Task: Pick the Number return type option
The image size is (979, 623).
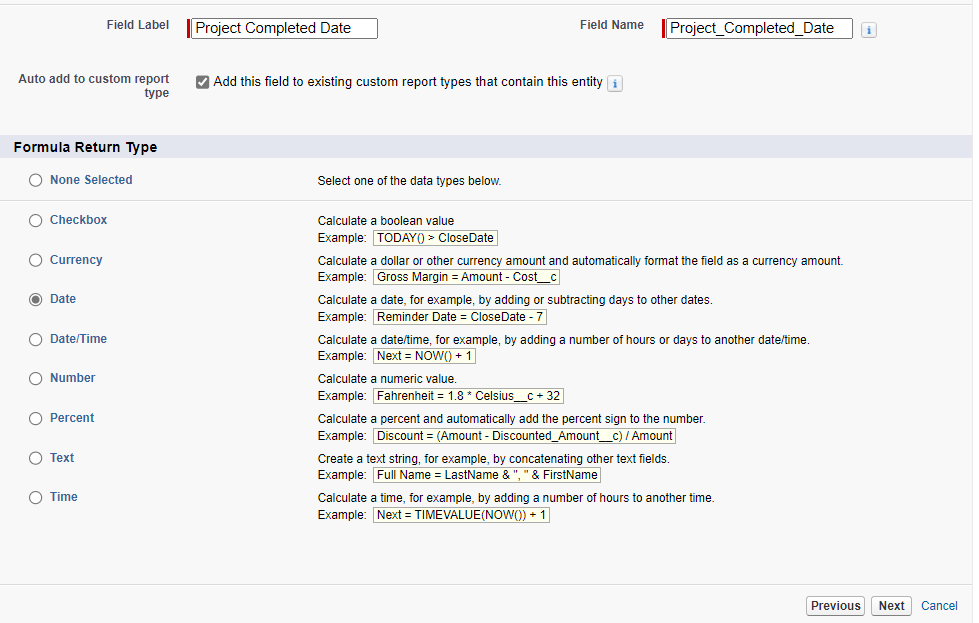Action: coord(36,379)
